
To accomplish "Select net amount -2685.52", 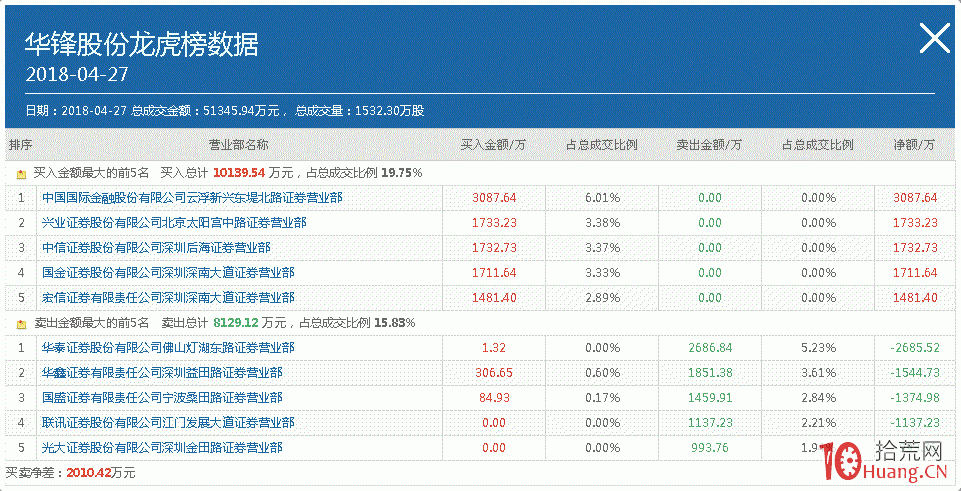I will click(914, 348).
